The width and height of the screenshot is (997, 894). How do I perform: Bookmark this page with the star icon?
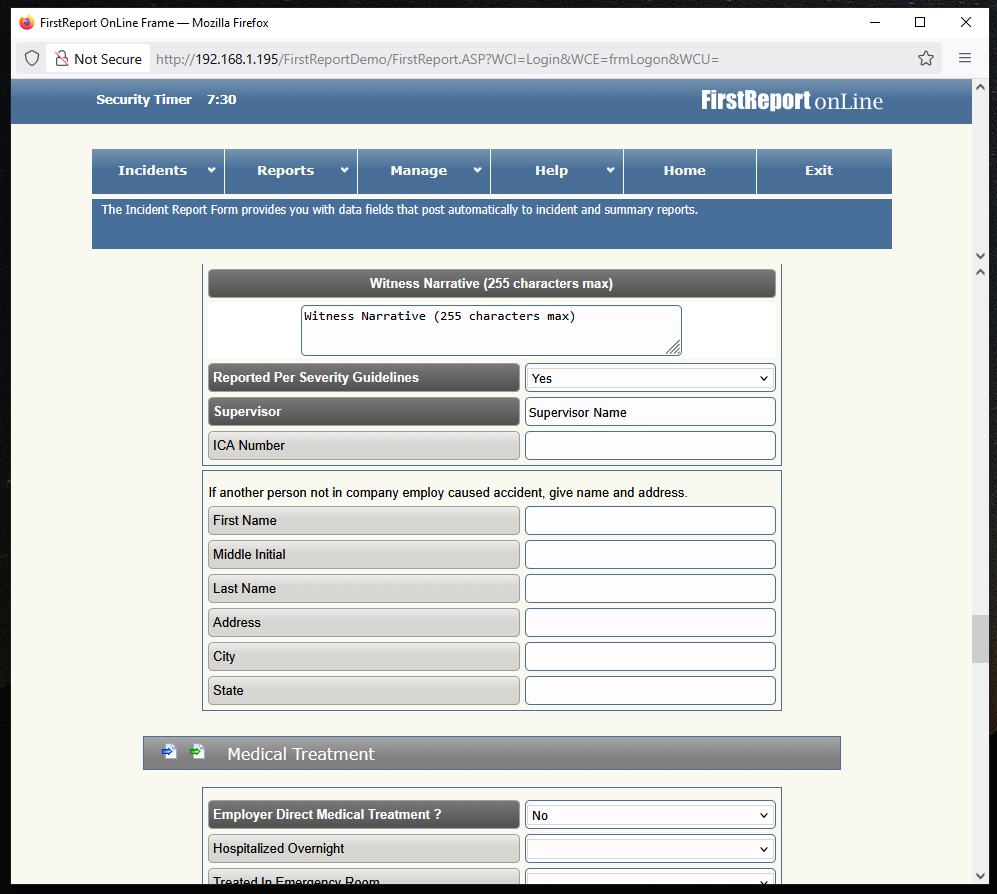coord(926,58)
